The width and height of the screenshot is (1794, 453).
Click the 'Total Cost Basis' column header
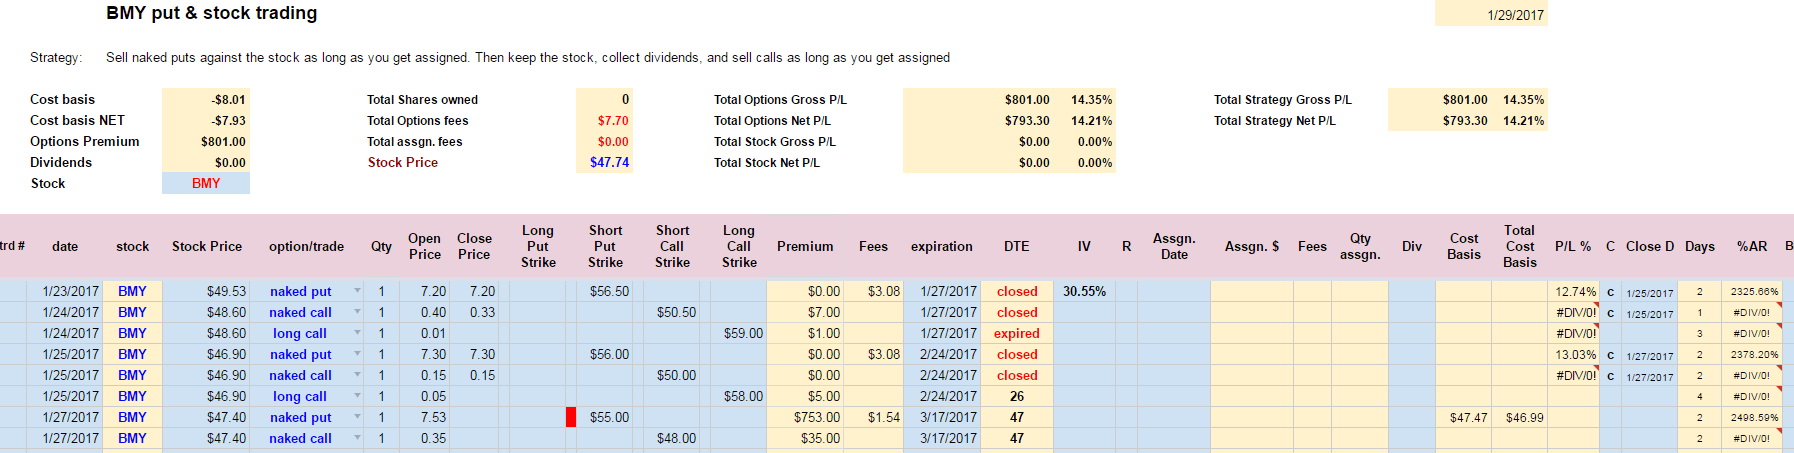[1519, 246]
